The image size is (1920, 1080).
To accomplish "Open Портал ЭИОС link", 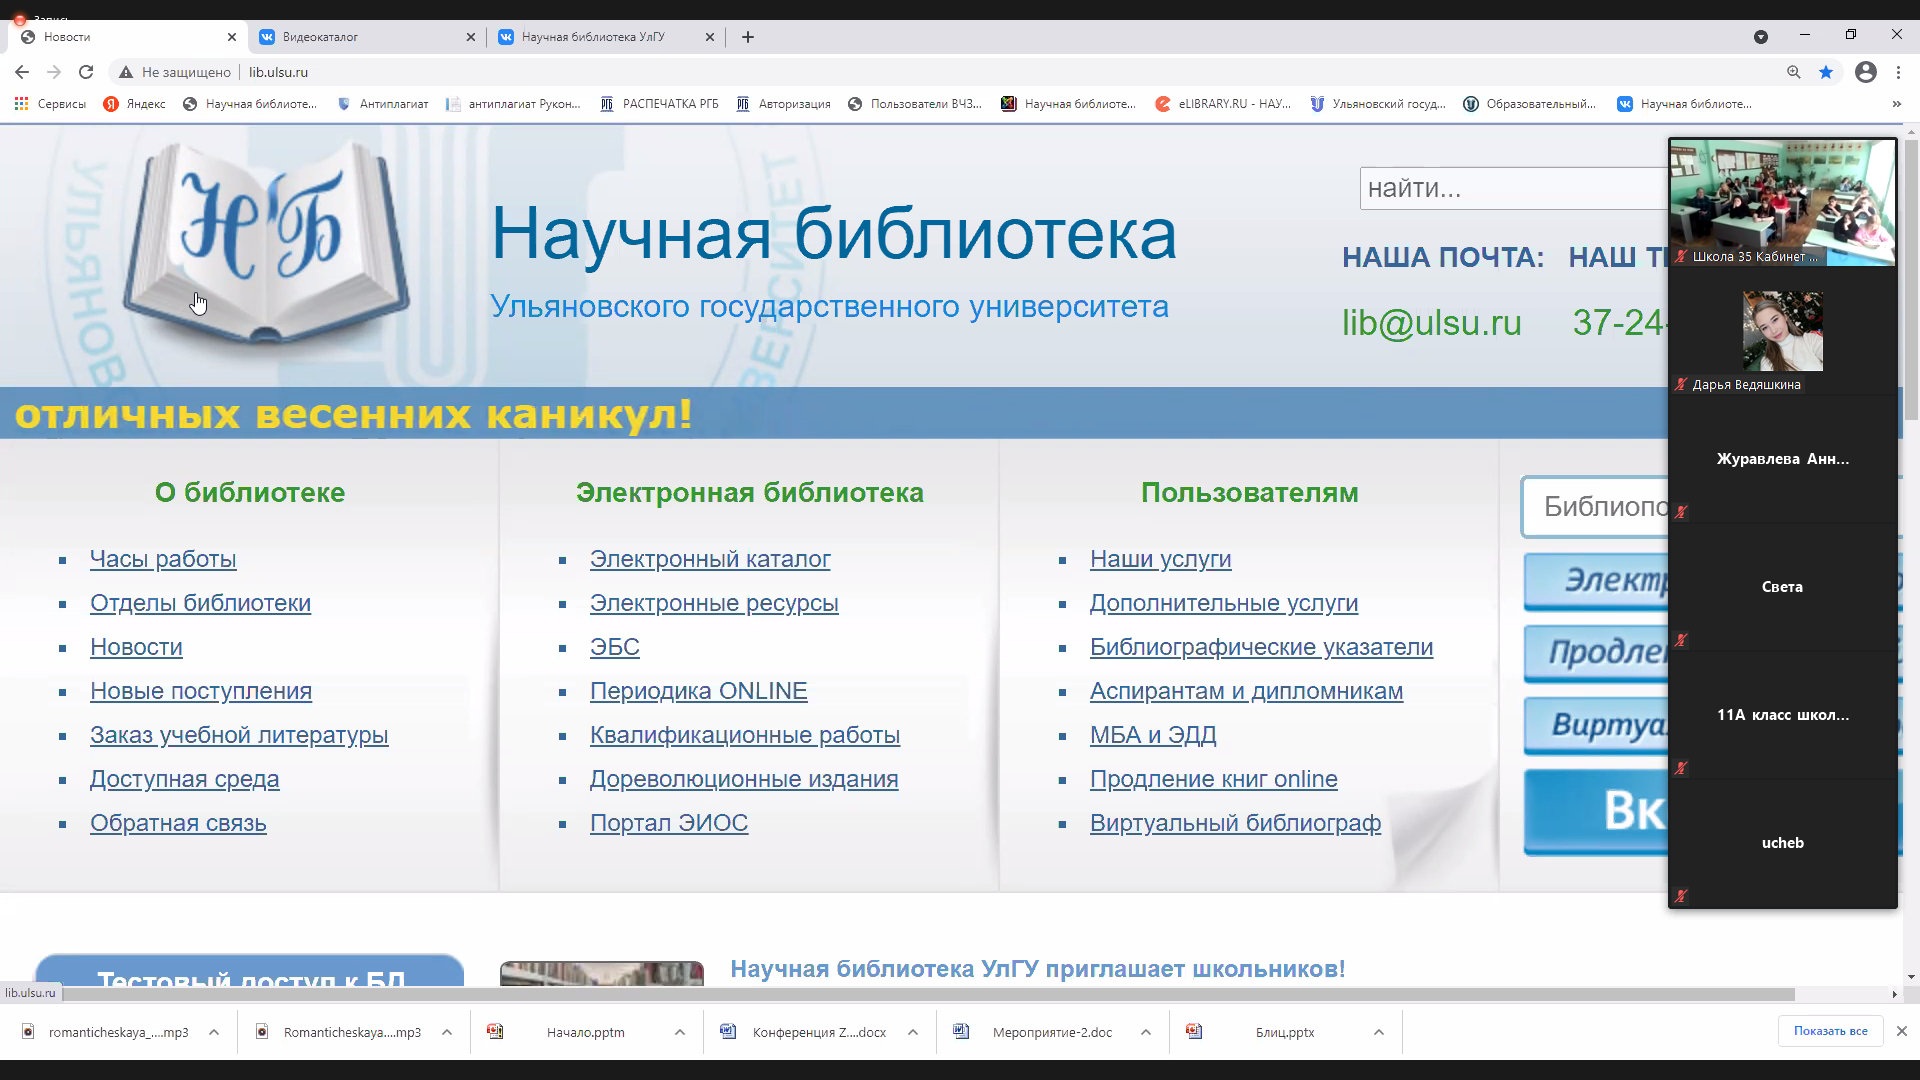I will 669,823.
